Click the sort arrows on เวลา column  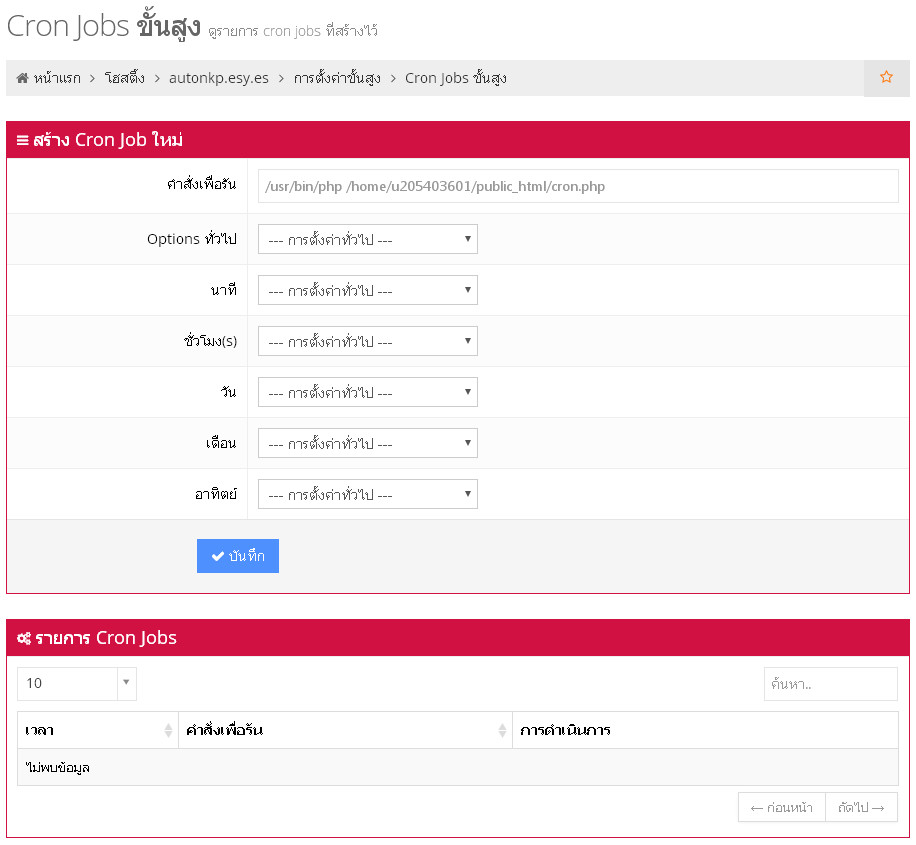[168, 731]
